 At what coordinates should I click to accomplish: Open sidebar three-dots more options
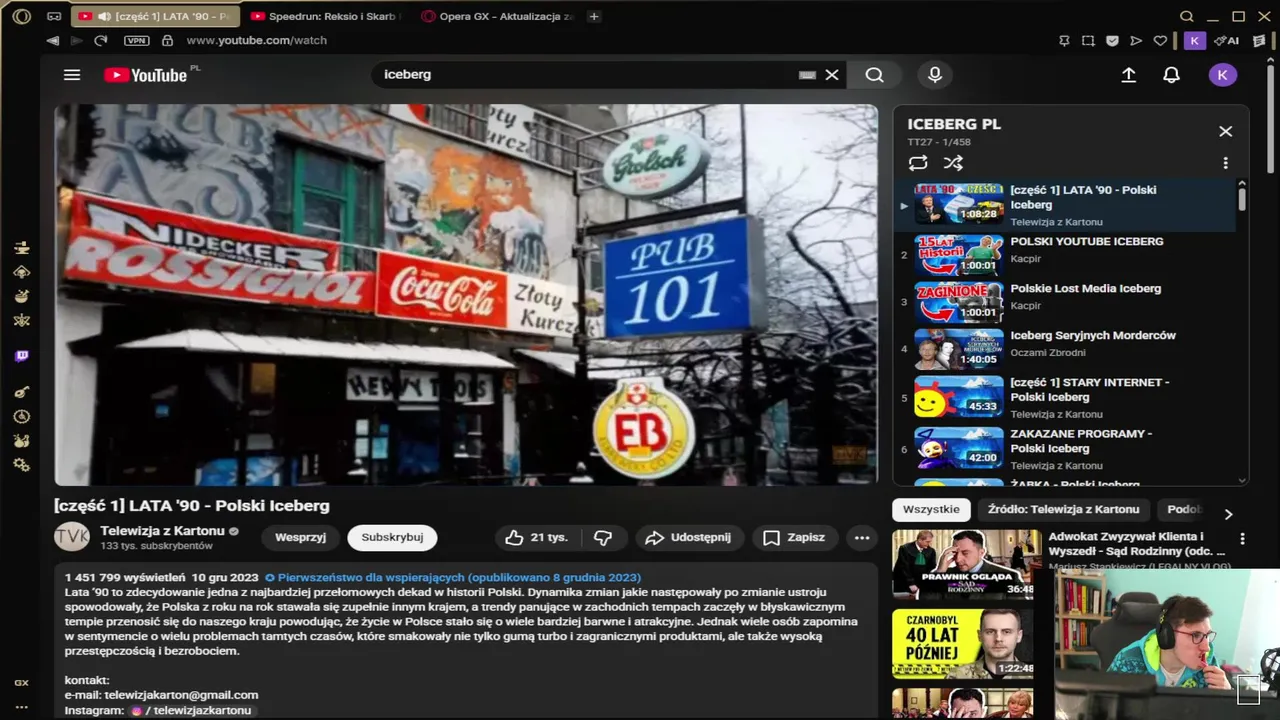pyautogui.click(x=21, y=707)
